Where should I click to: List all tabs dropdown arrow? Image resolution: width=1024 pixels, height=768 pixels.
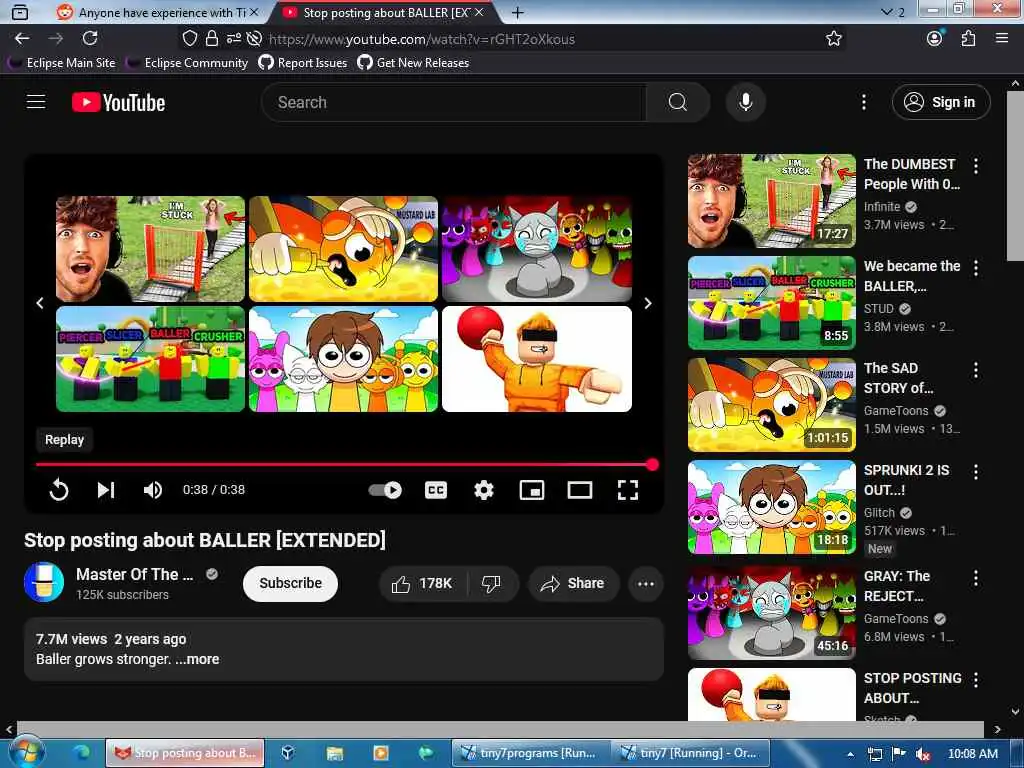pyautogui.click(x=886, y=12)
